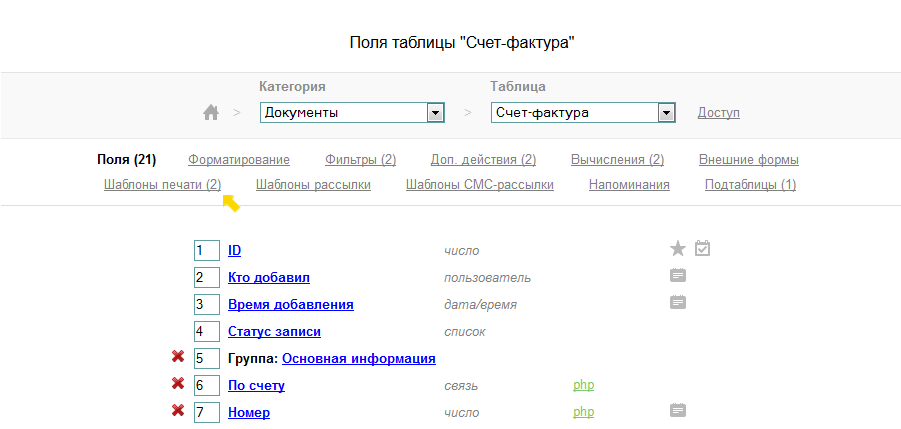Click the order number field for ID
Screen dimensions: 901x429
pos(206,250)
